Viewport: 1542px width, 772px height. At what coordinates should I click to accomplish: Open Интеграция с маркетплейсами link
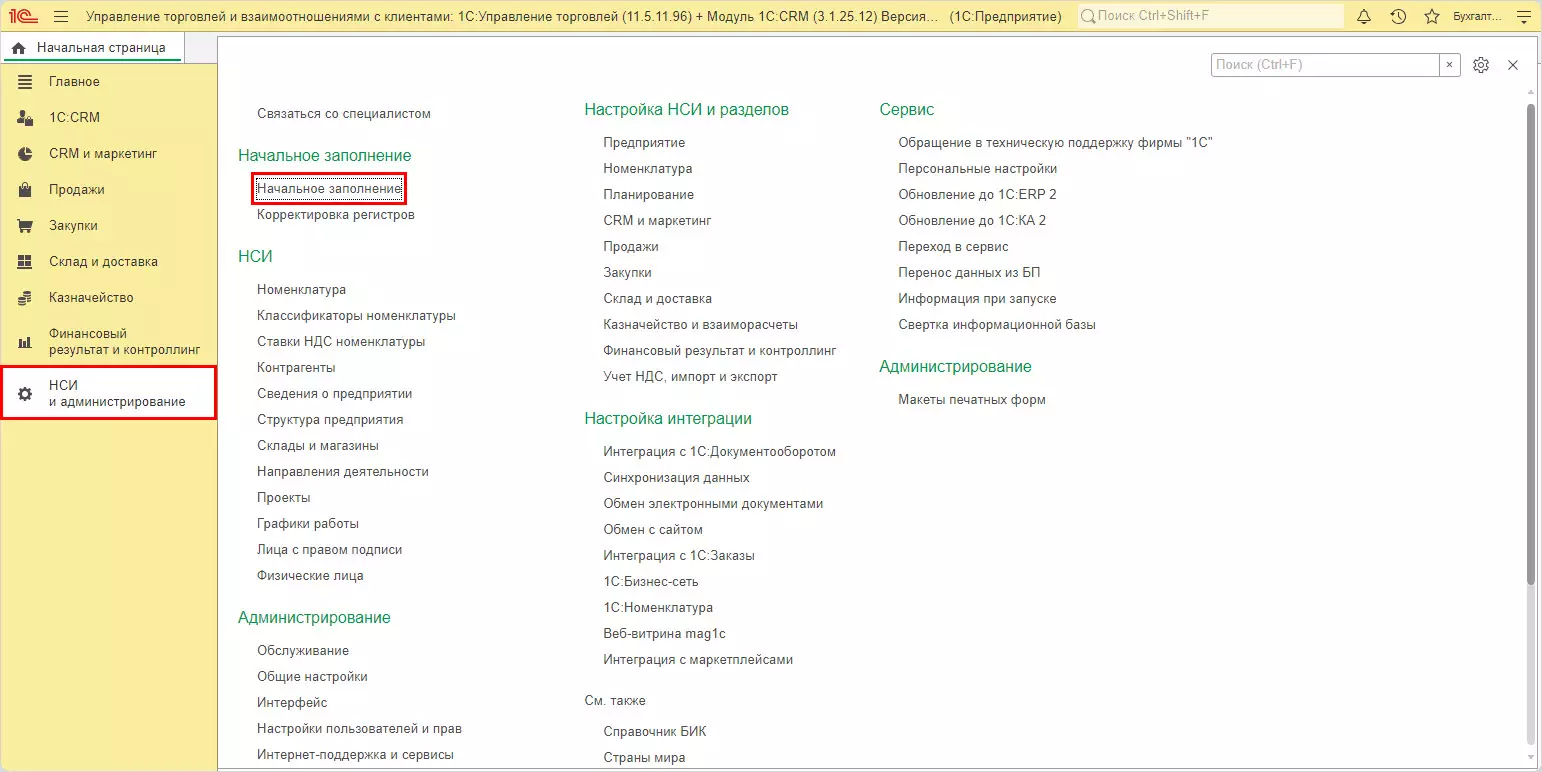[699, 660]
